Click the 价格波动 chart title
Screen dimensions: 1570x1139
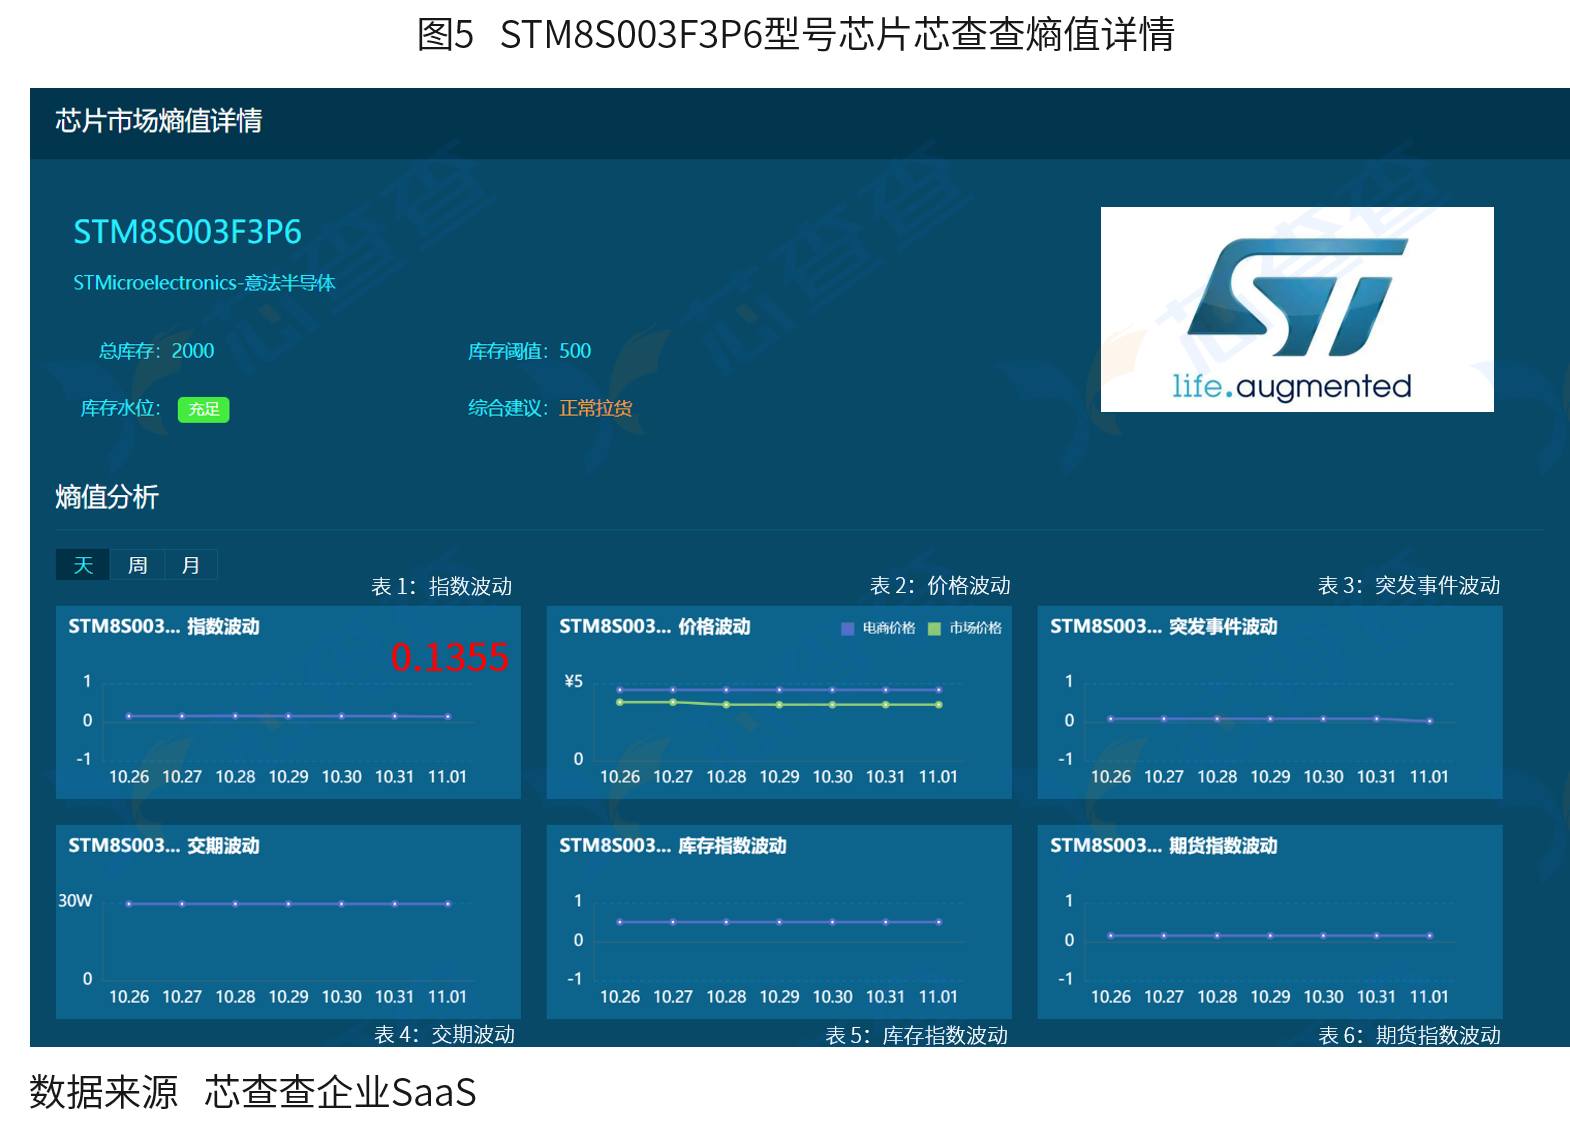[655, 627]
